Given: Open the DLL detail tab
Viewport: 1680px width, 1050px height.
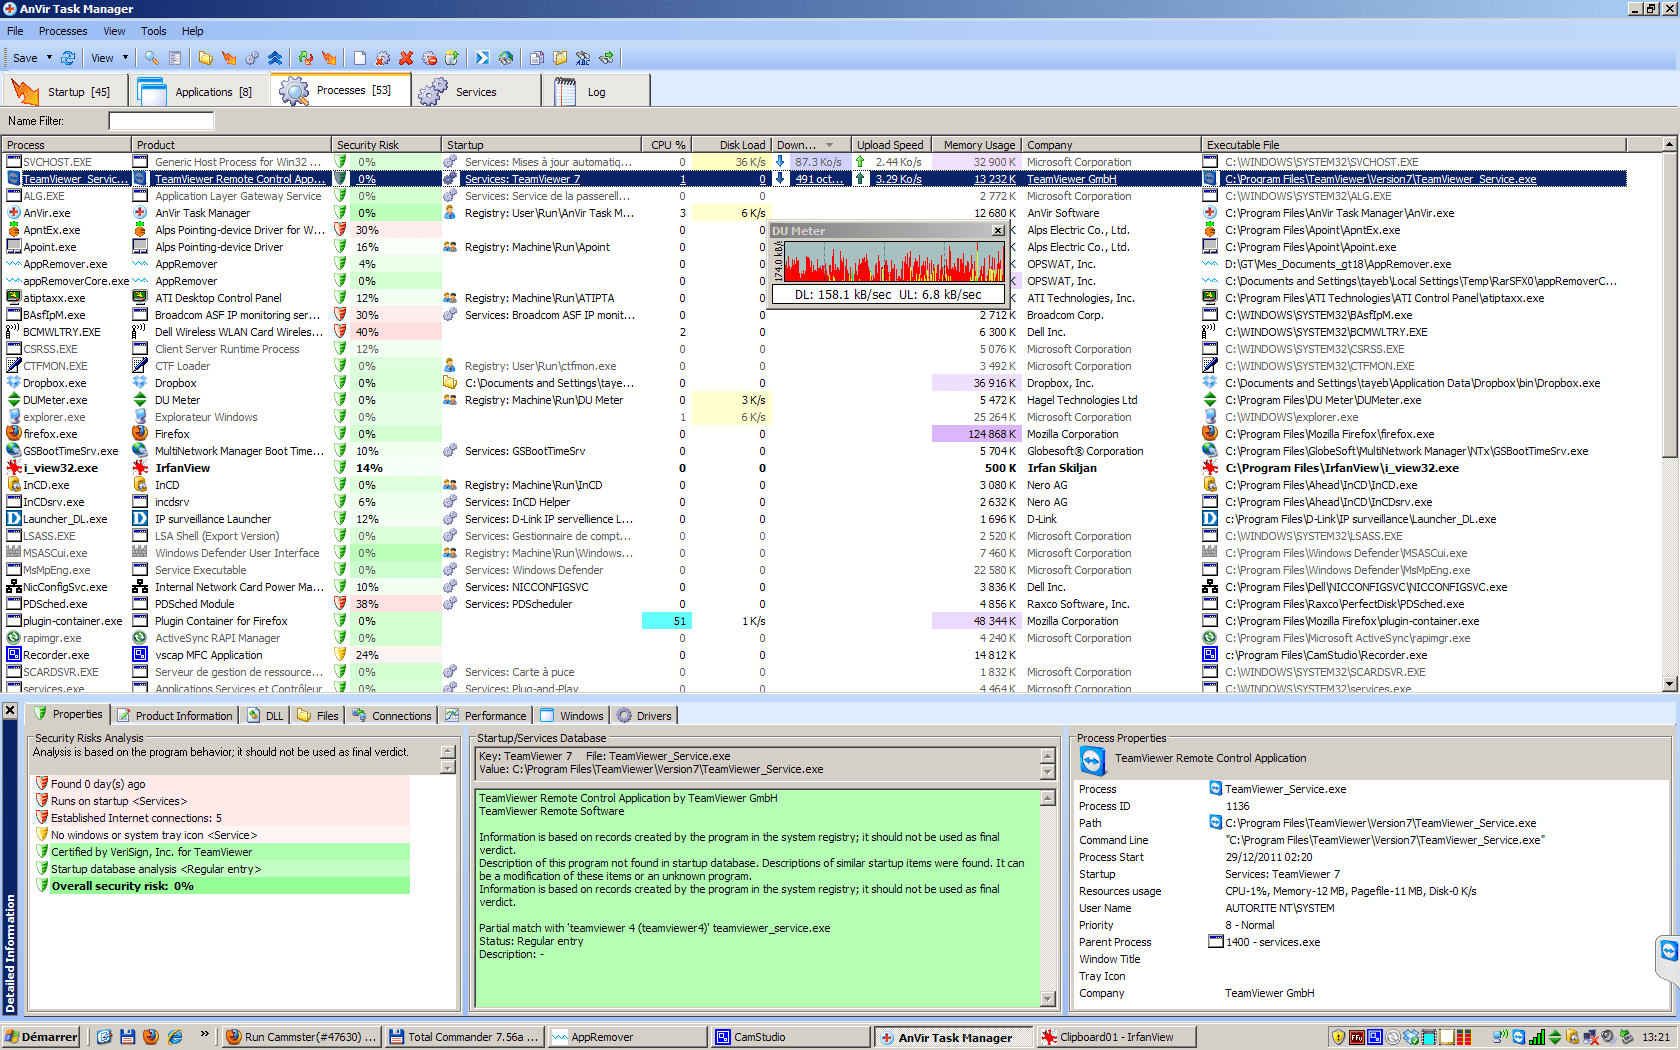Looking at the screenshot, I should point(266,716).
